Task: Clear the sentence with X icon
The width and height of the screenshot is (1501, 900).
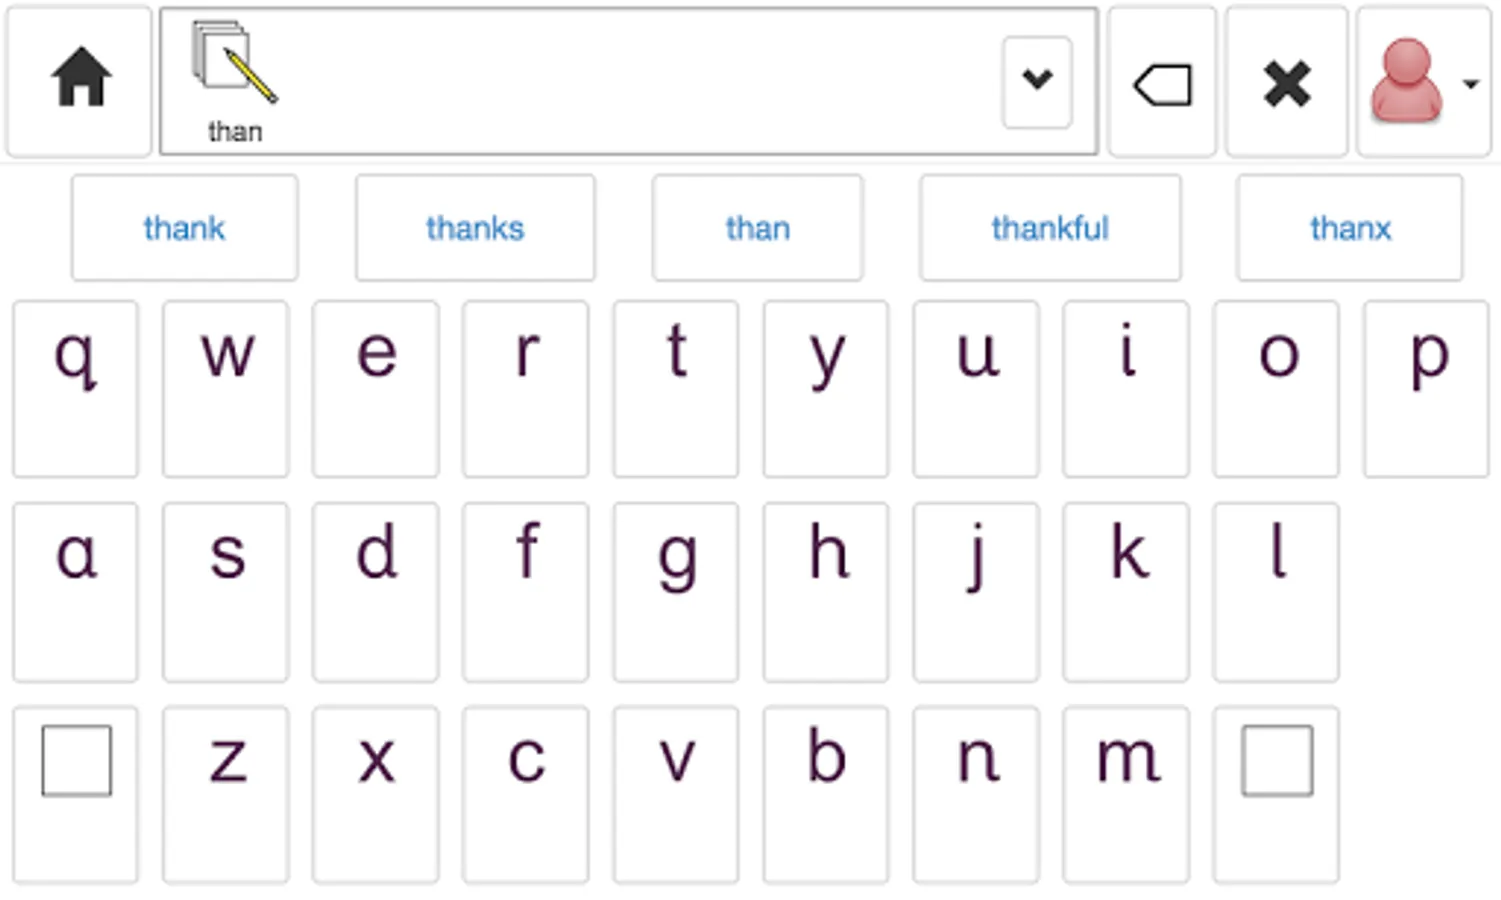Action: tap(1286, 82)
